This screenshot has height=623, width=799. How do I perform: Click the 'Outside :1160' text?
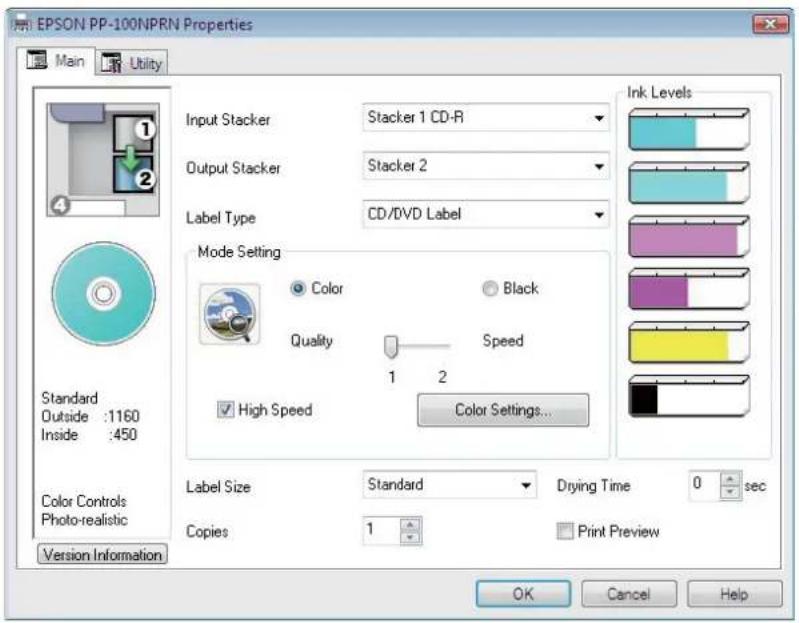coord(90,416)
